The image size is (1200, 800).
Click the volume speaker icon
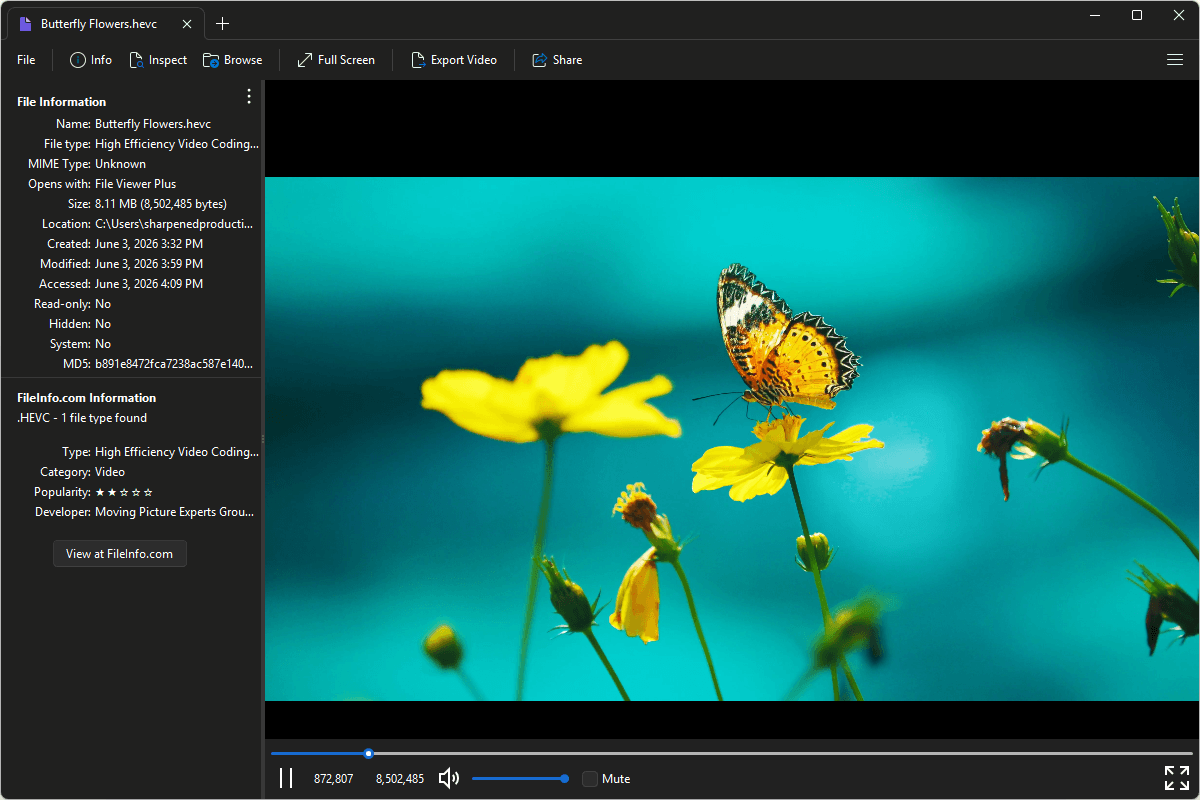coord(449,778)
